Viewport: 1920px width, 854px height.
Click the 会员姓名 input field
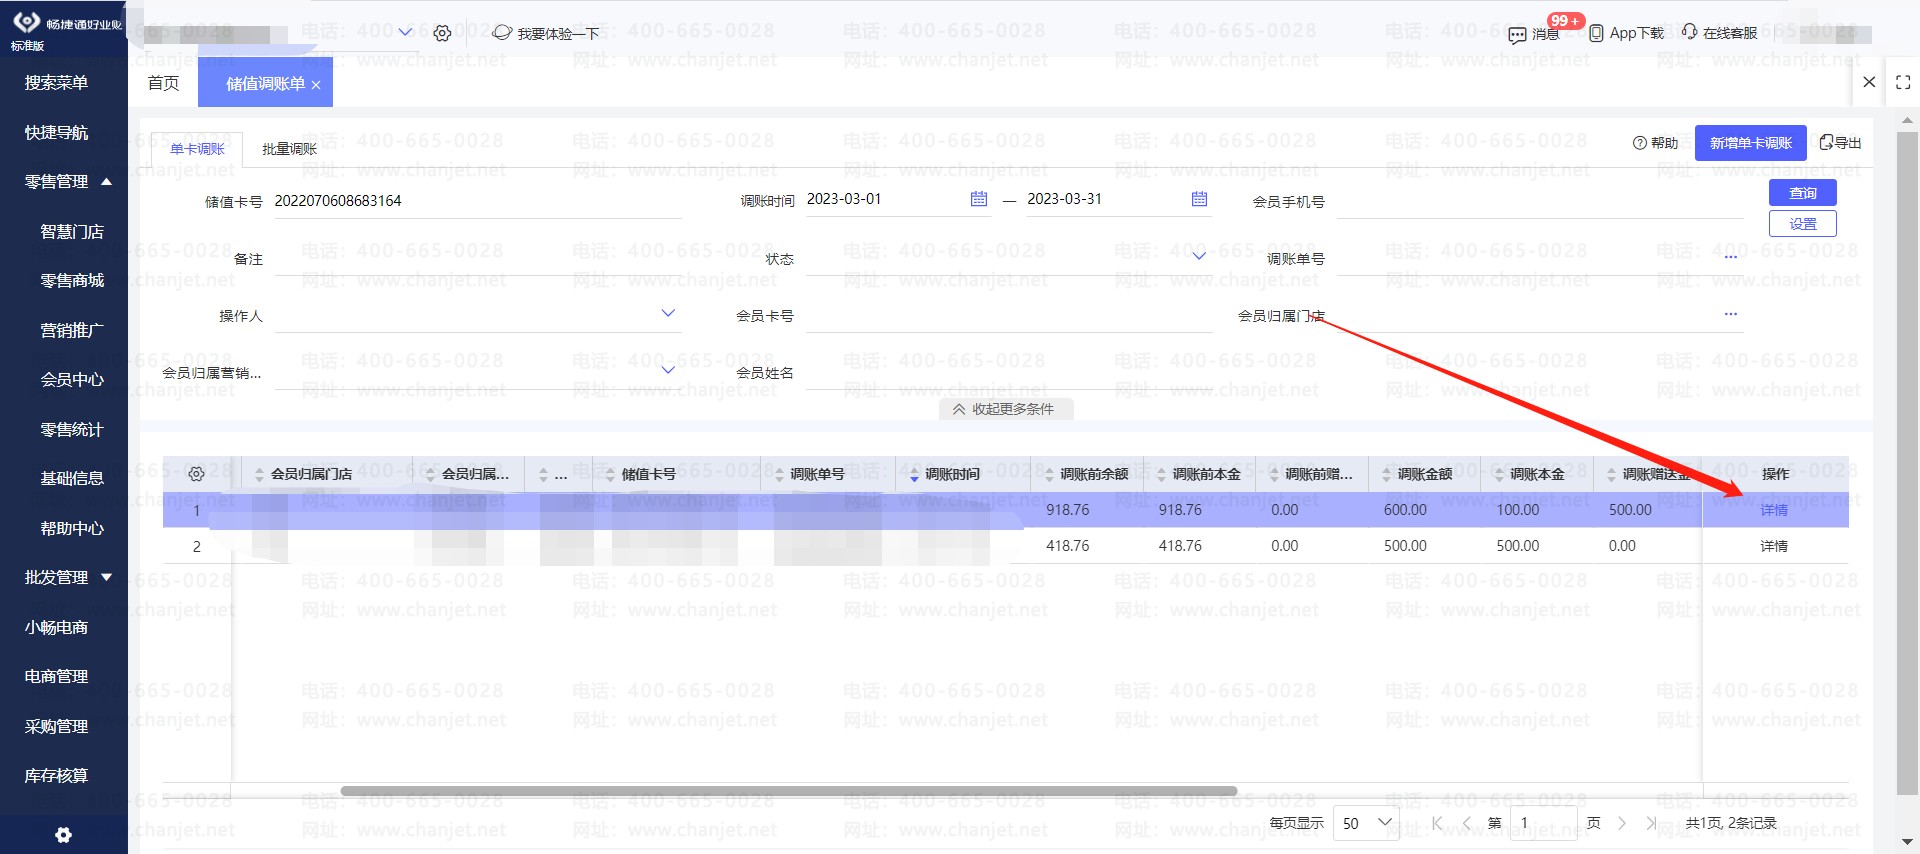[1009, 372]
